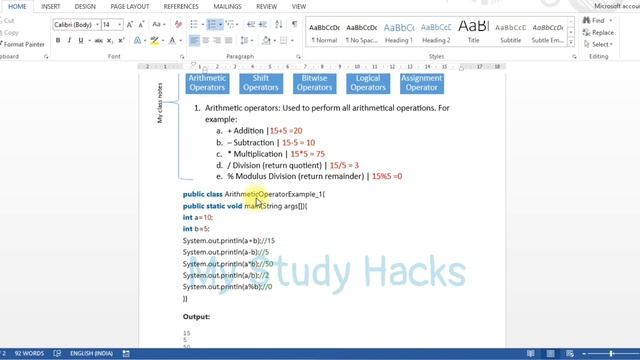640x360 pixels.
Task: Open Paragraph dialog launcher
Action: pos(298,57)
